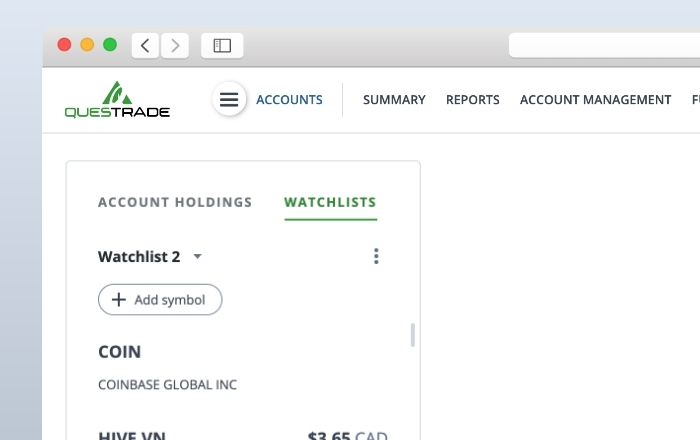Switch to the Account Holdings tab
700x440 pixels.
coord(175,202)
